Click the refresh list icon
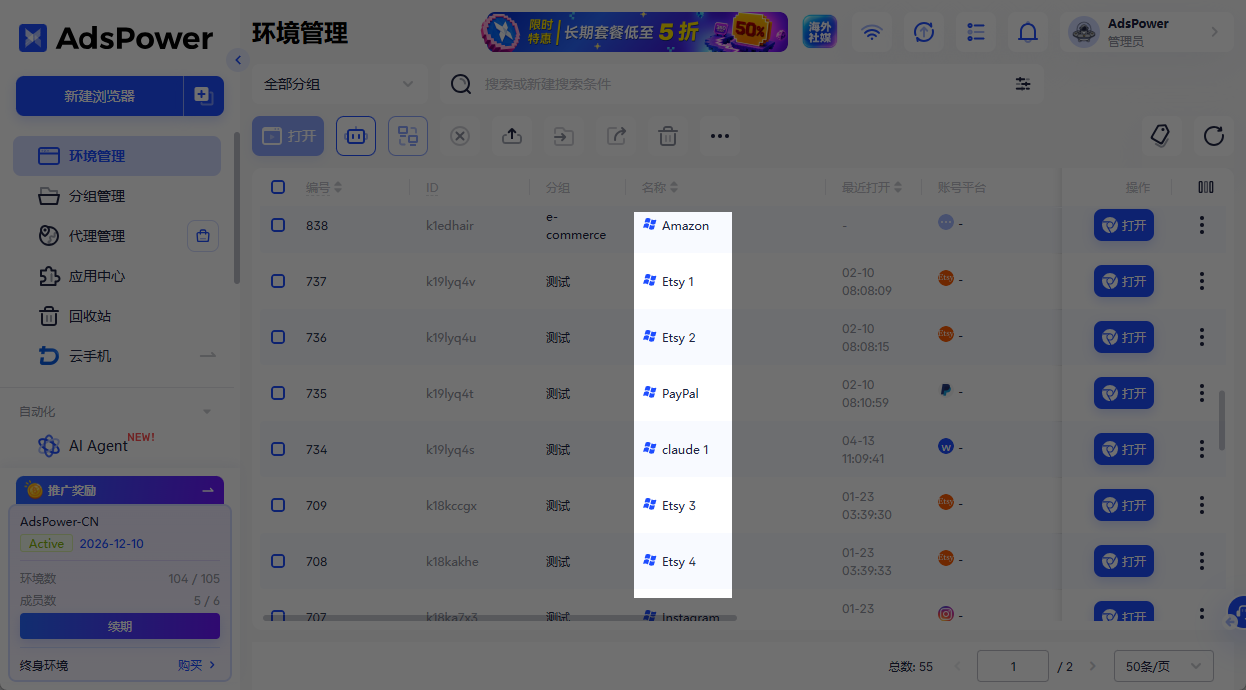 pyautogui.click(x=1214, y=136)
